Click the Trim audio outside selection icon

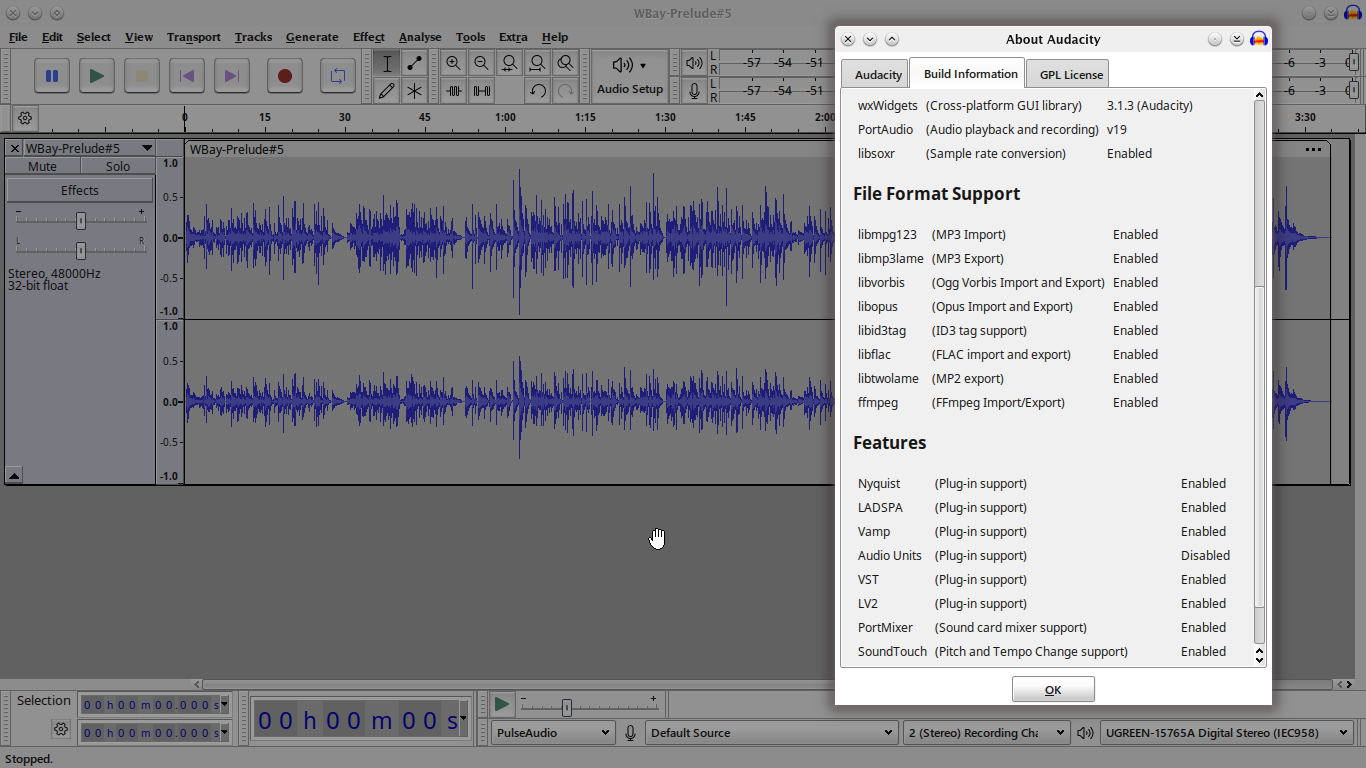coord(454,91)
